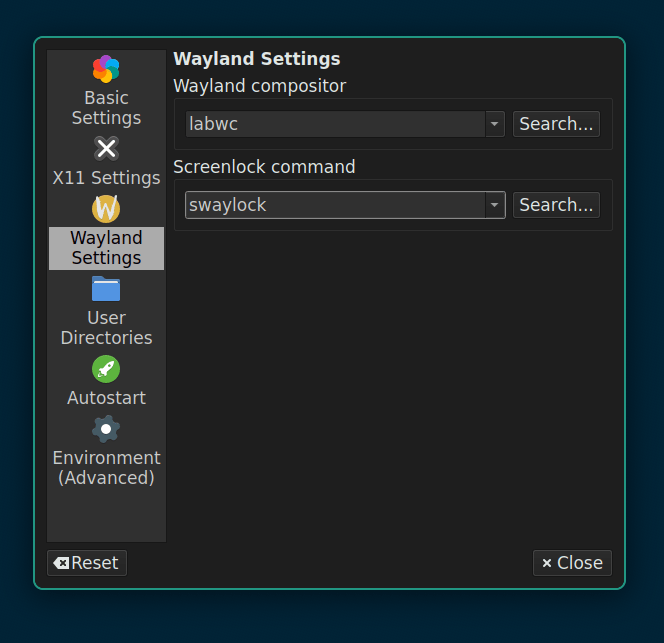Switch to X11 Settings label in sidebar

(106, 178)
